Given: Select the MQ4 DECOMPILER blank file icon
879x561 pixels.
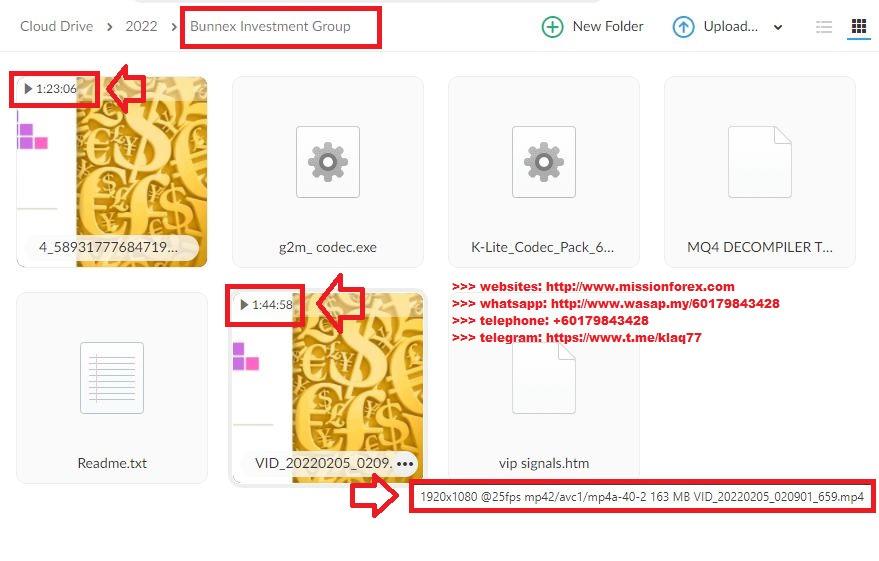Looking at the screenshot, I should 760,162.
